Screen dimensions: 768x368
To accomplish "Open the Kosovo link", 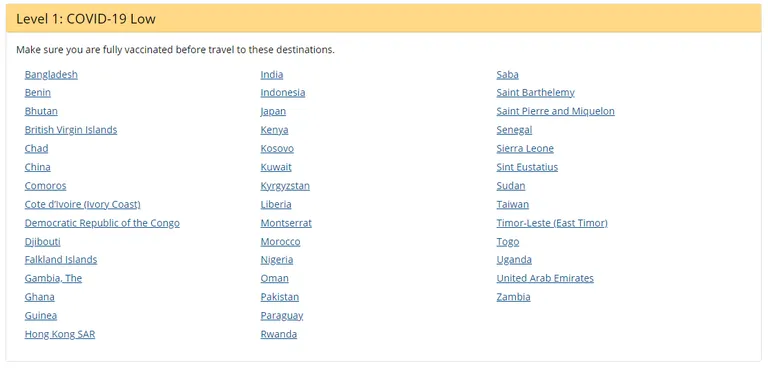I will [x=277, y=148].
